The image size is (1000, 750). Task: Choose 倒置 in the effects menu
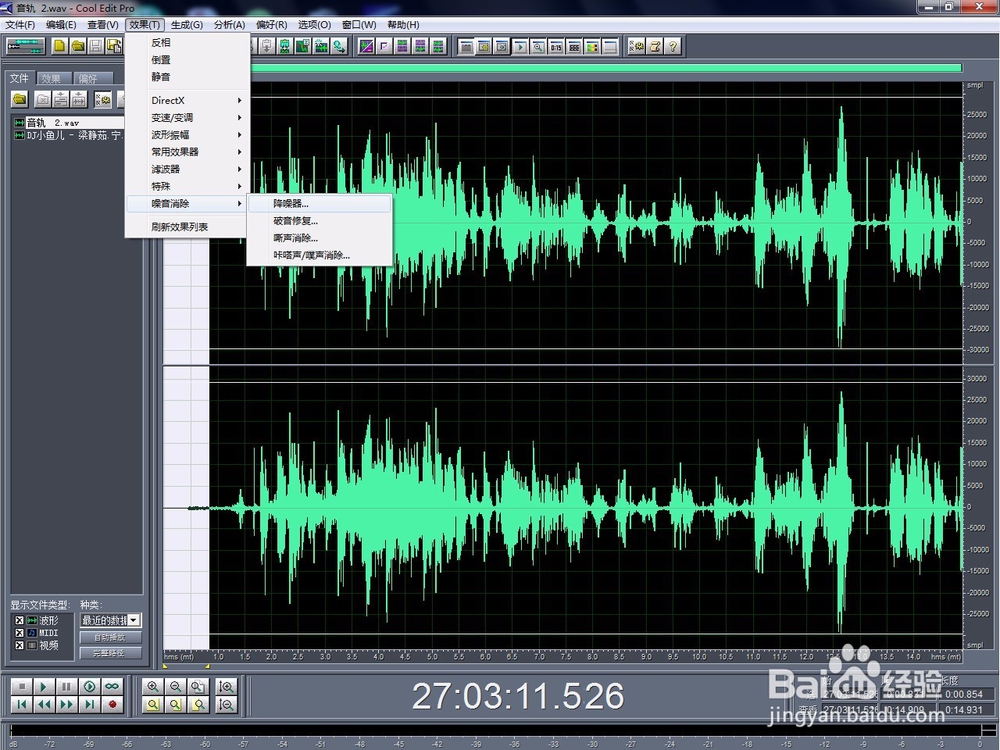188,59
